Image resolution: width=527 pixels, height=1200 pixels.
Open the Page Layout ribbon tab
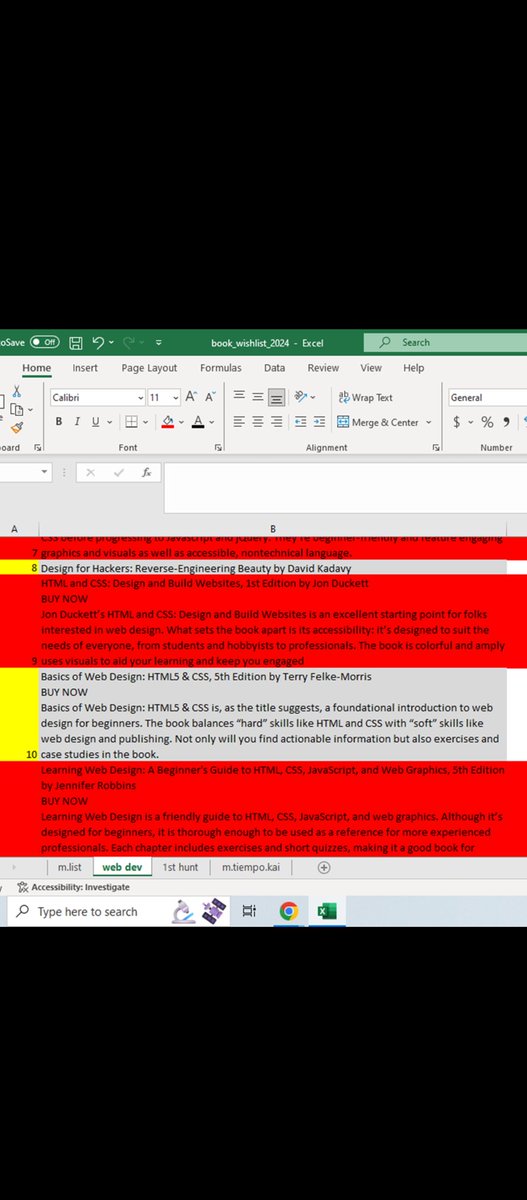click(149, 368)
